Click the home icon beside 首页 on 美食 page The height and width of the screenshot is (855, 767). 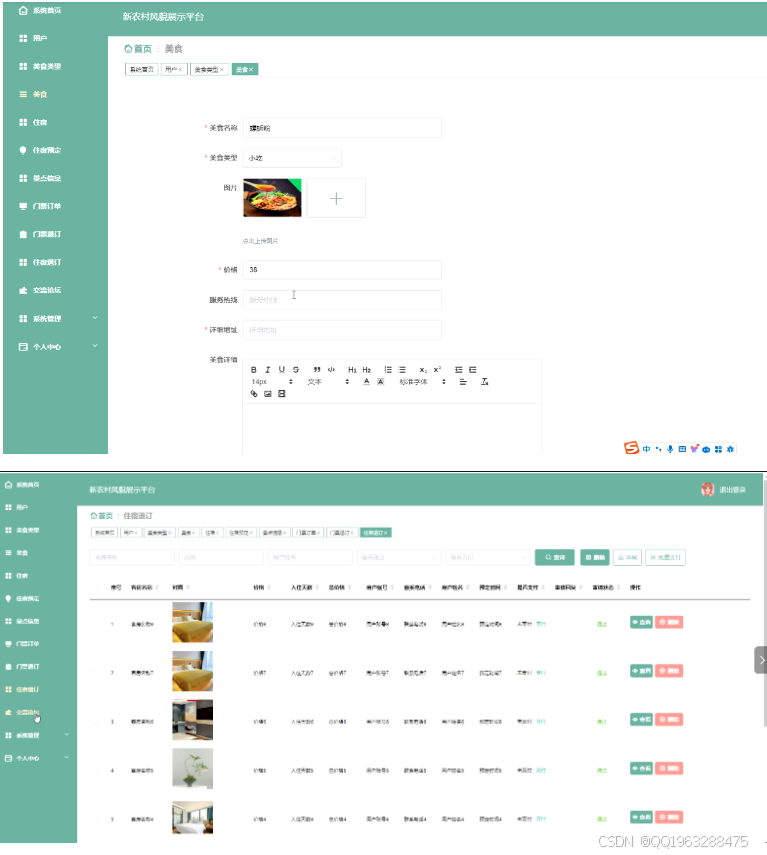coord(128,49)
